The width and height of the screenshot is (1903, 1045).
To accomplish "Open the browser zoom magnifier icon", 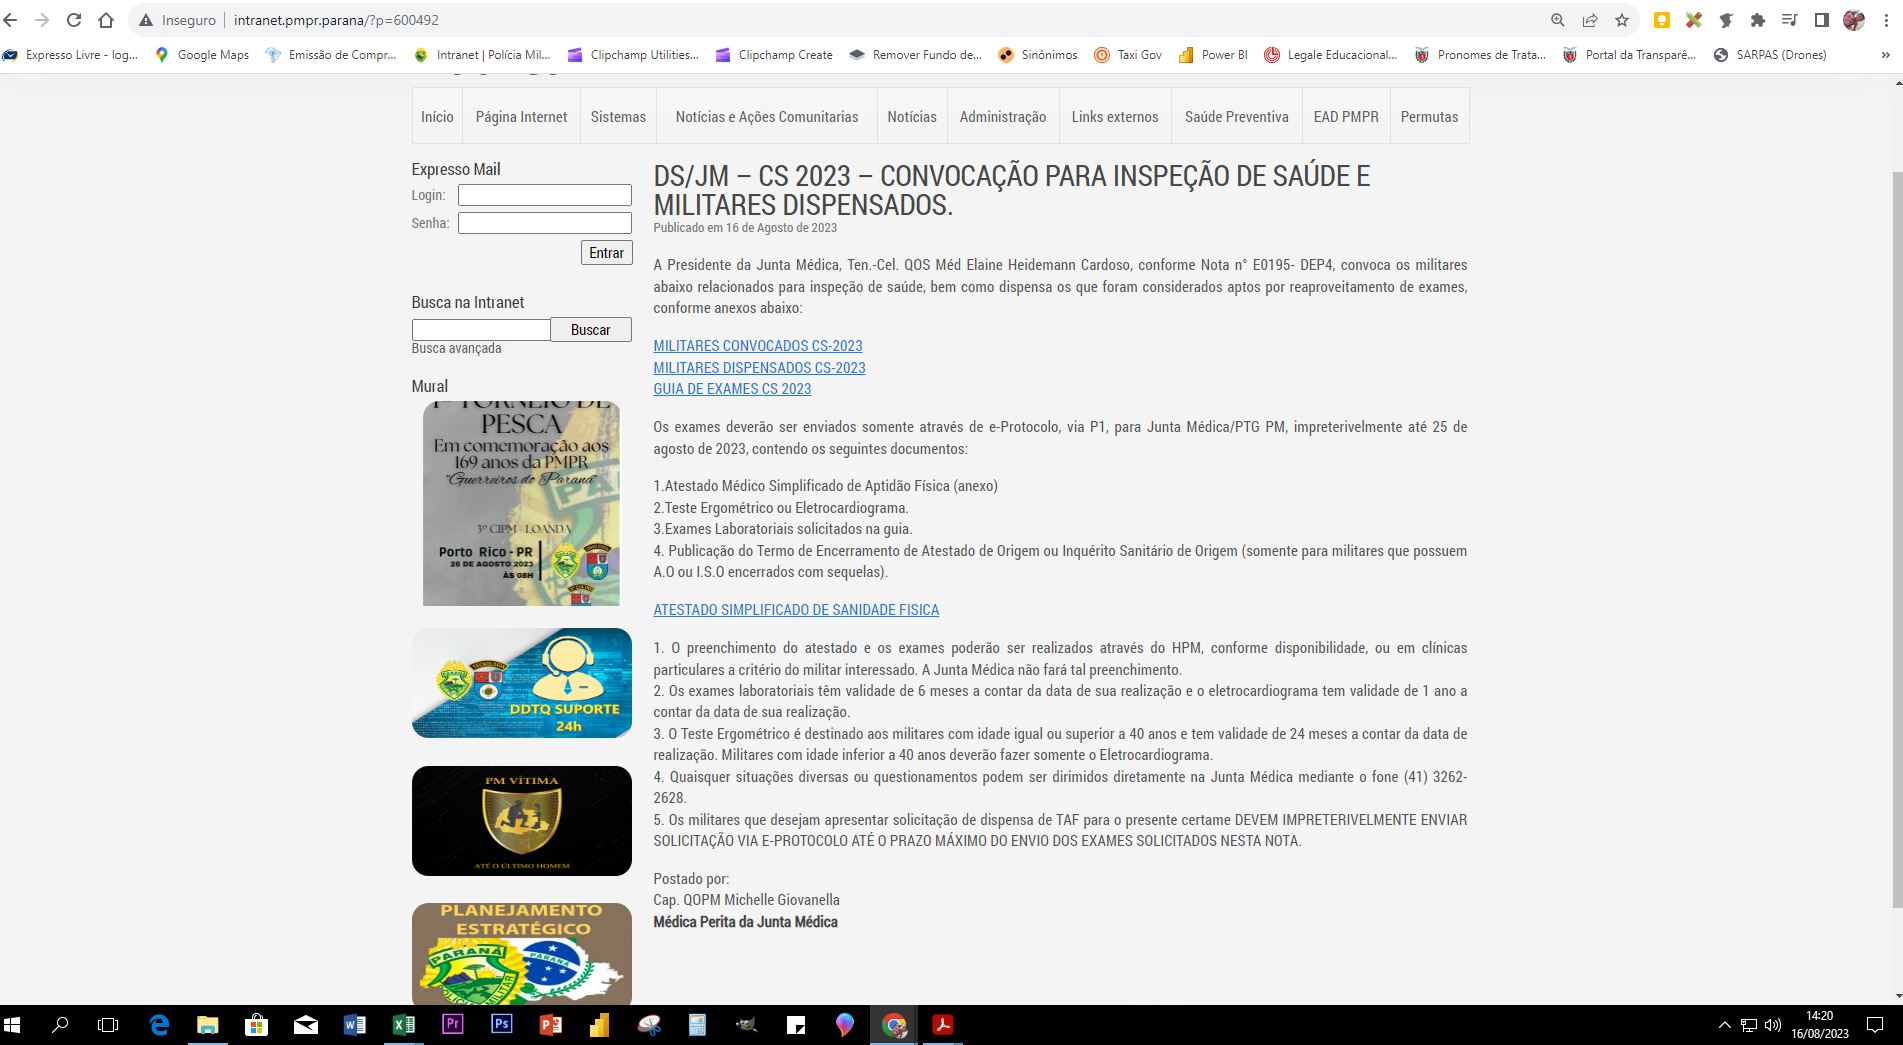I will tap(1557, 20).
